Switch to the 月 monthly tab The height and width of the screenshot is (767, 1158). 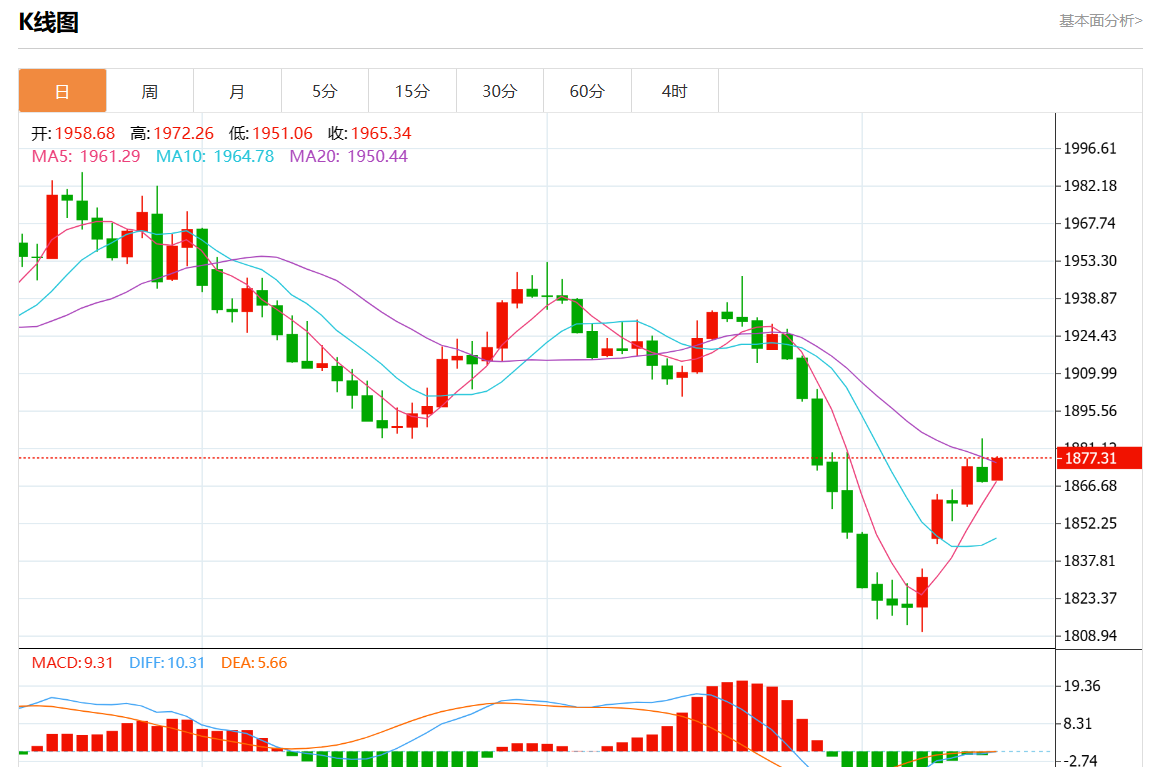point(237,91)
